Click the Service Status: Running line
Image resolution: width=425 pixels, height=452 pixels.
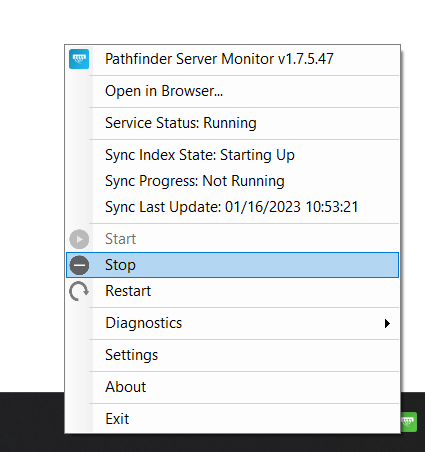[x=181, y=123]
